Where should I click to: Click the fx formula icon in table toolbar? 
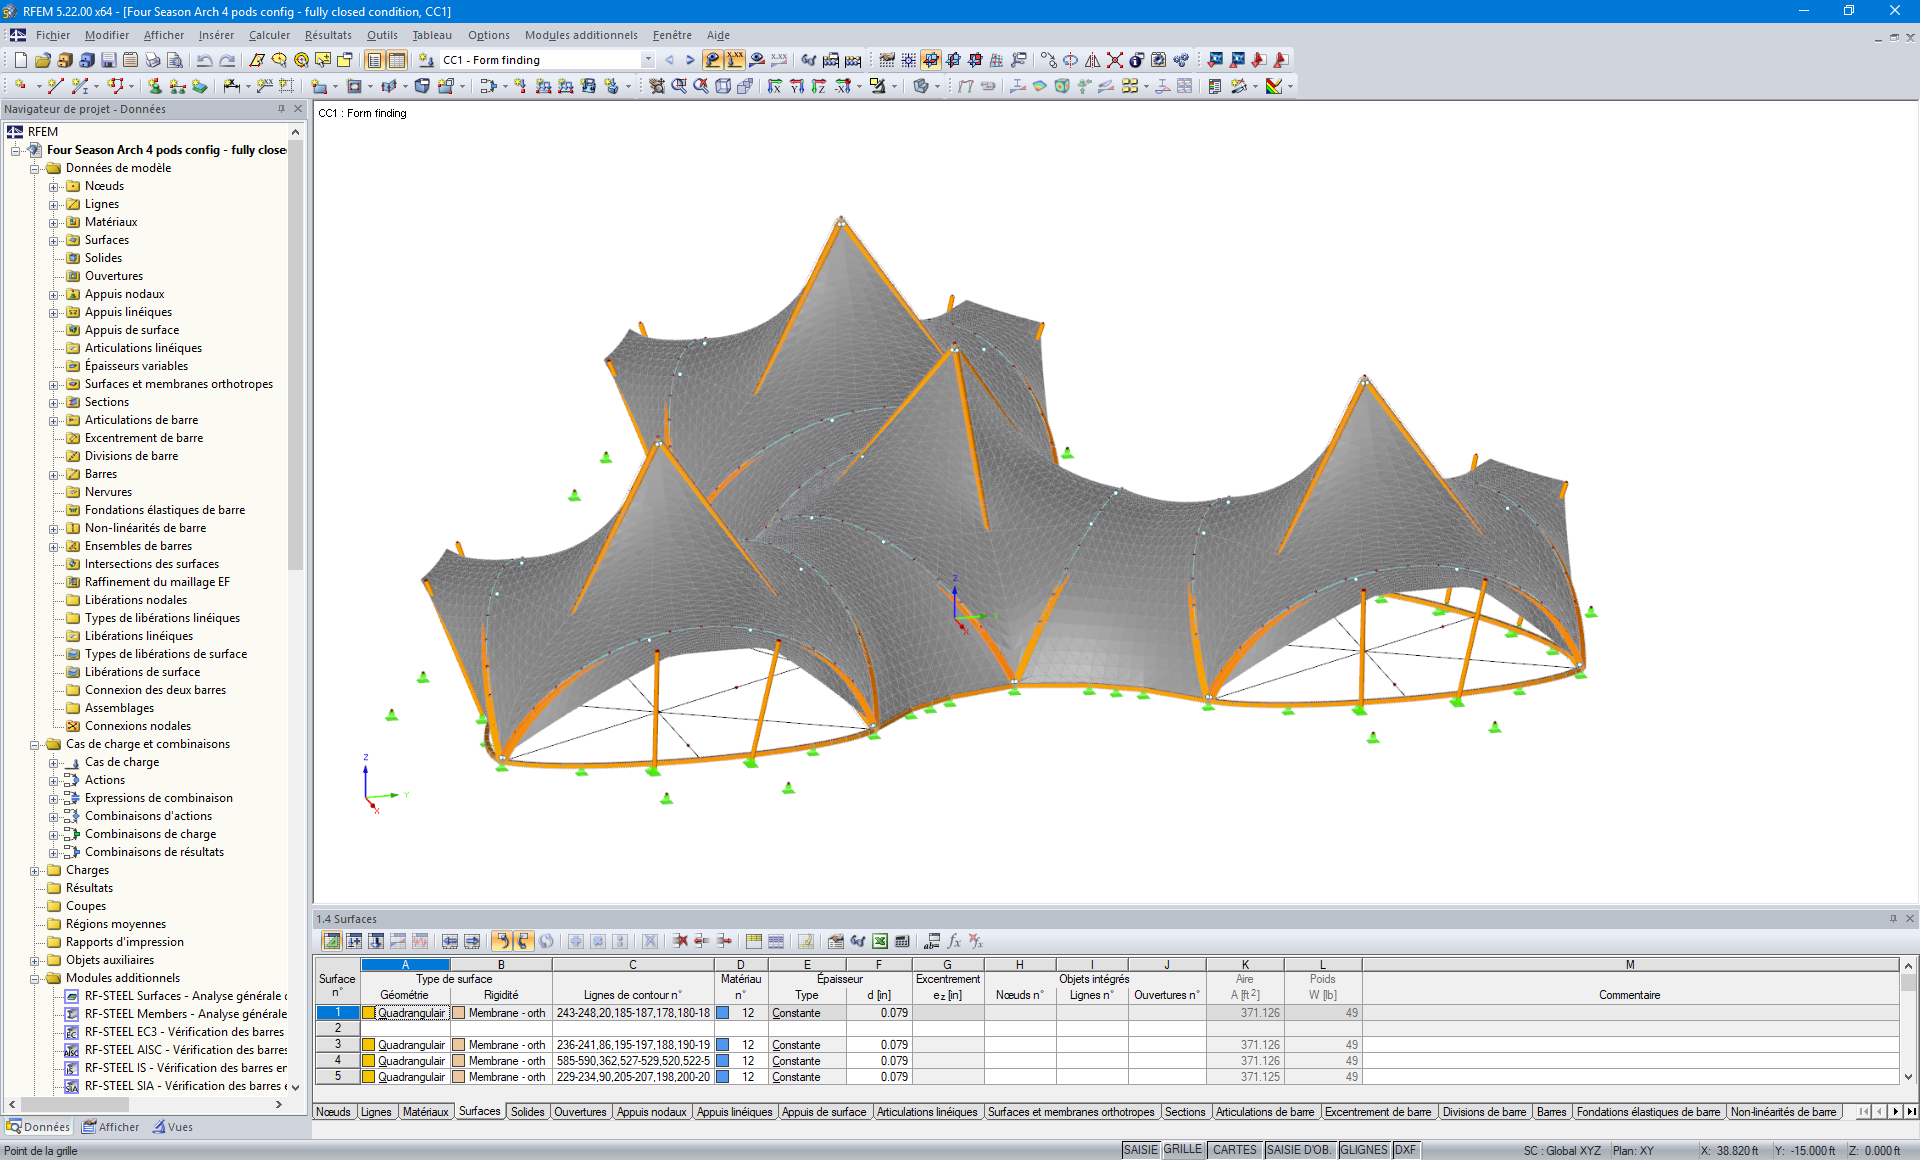pos(954,941)
